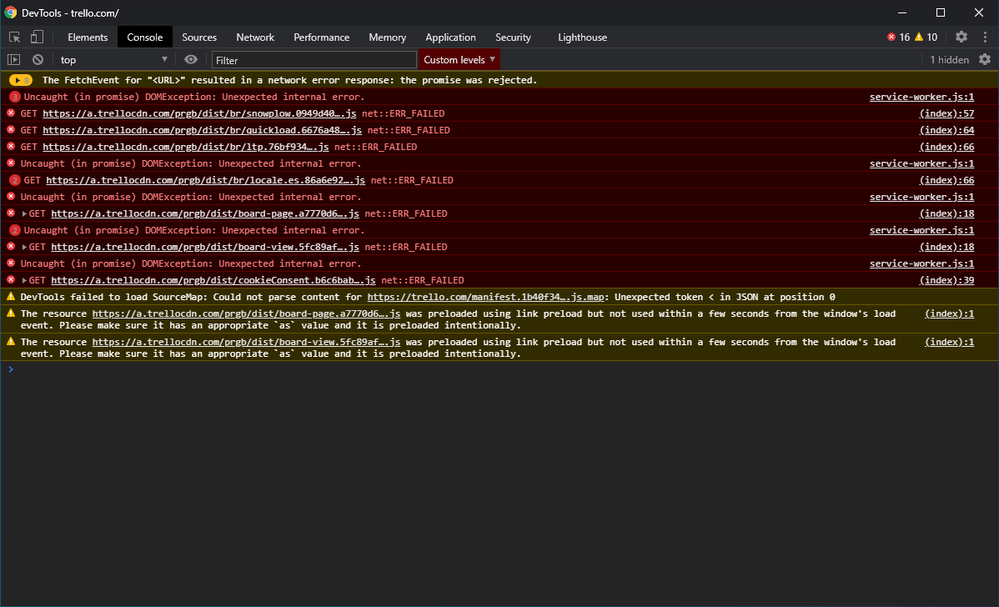The height and width of the screenshot is (607, 999).
Task: Open console settings gear beside hidden count
Action: coord(985,59)
